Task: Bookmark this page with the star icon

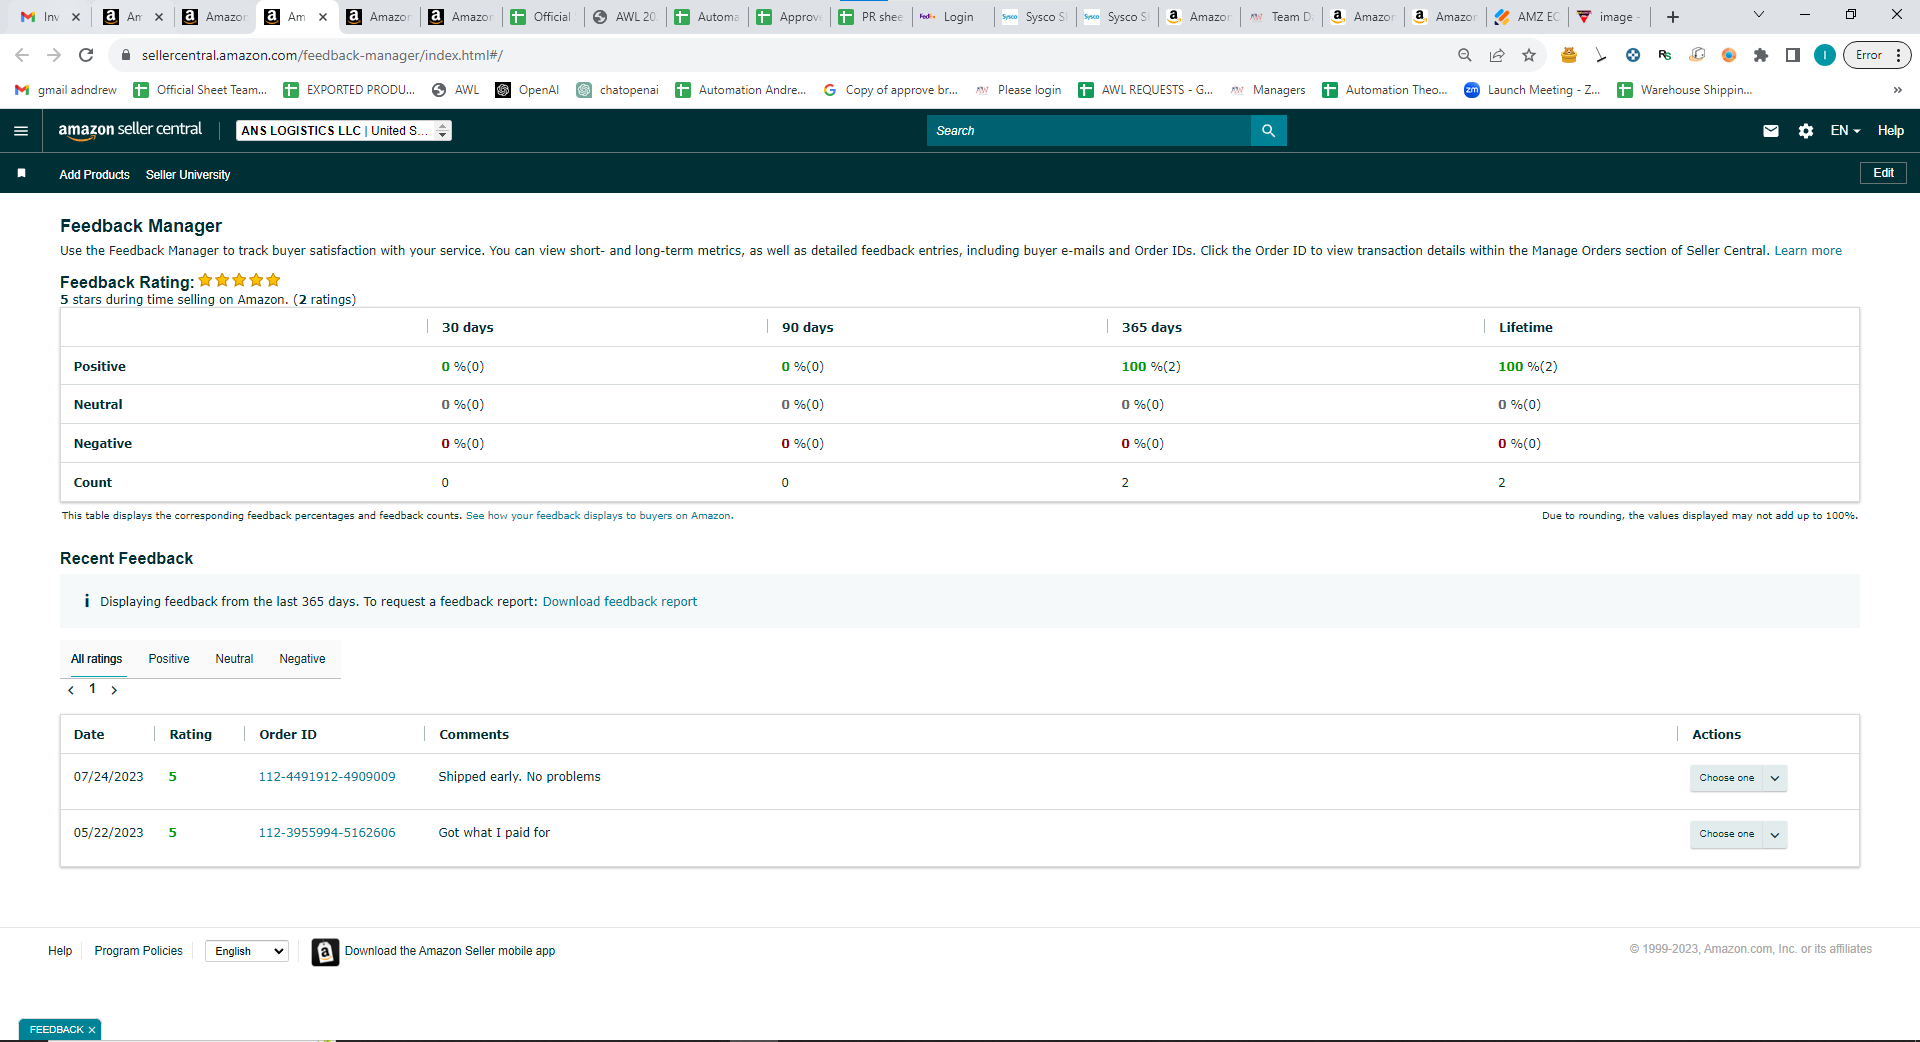Action: (x=1529, y=55)
